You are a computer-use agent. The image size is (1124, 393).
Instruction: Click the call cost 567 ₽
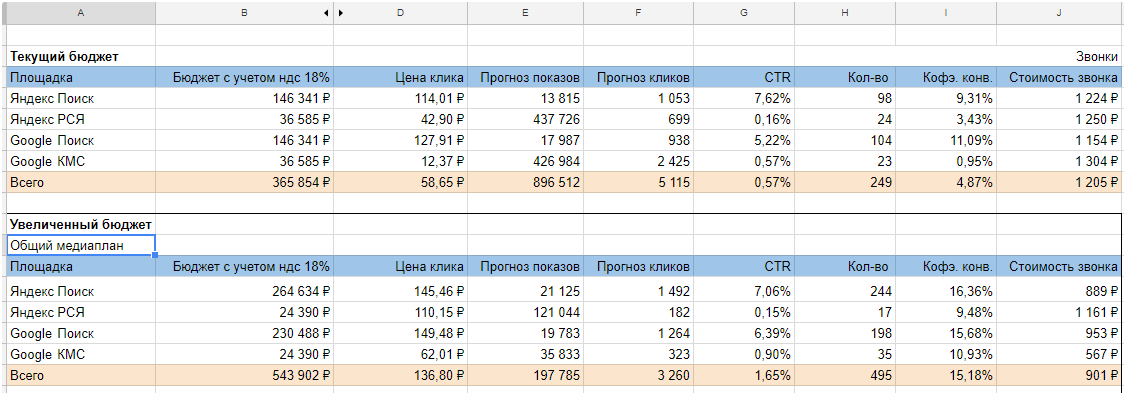tap(1059, 355)
